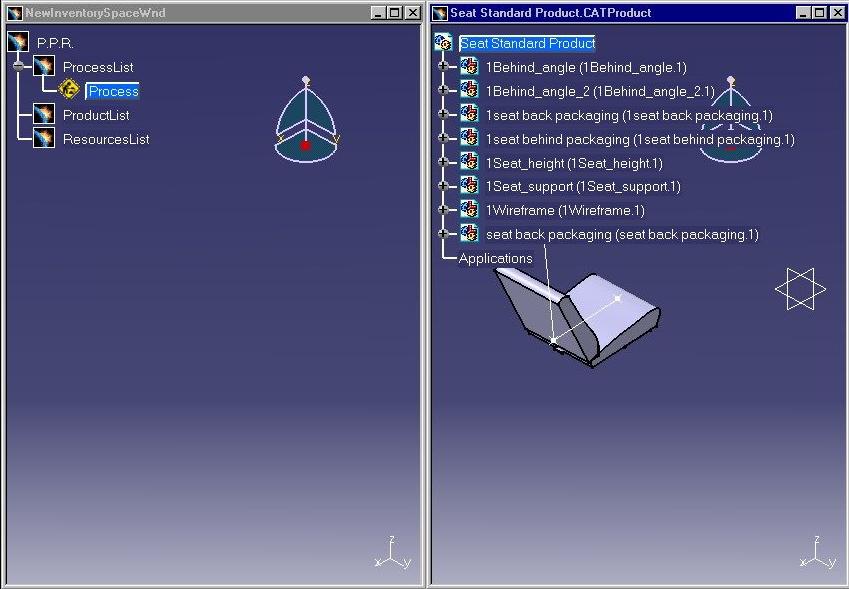Image resolution: width=849 pixels, height=589 pixels.
Task: Collapse the ProcessList node
Action: pos(19,66)
